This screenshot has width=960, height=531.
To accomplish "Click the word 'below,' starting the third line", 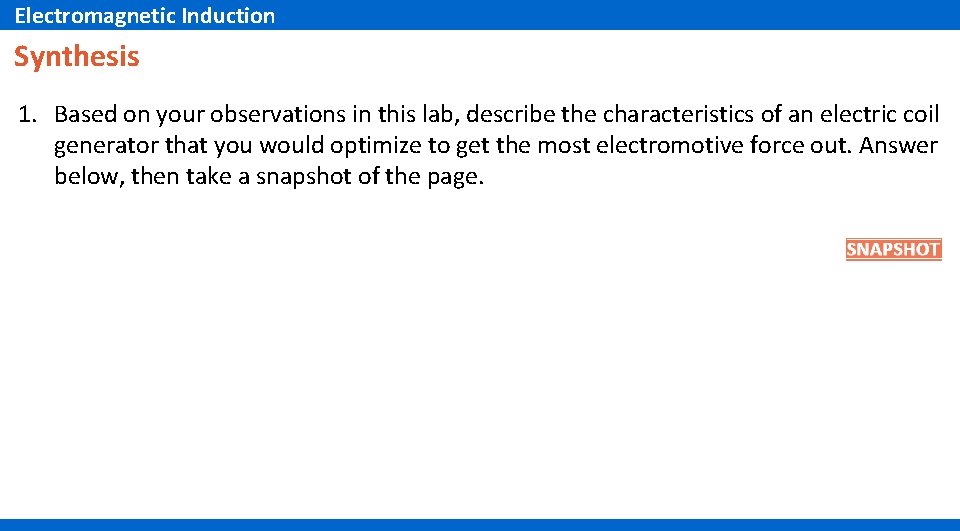I will pyautogui.click(x=89, y=177).
